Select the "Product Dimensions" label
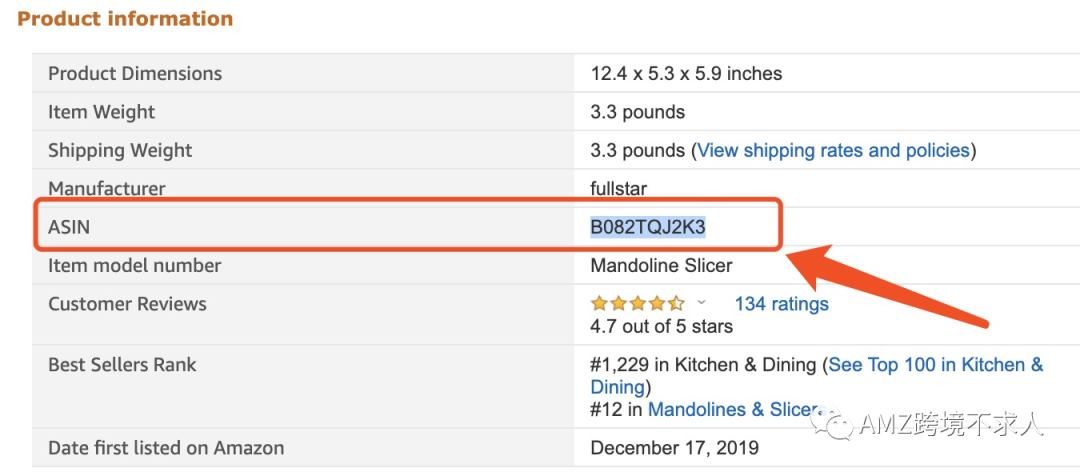1080x472 pixels. 135,74
